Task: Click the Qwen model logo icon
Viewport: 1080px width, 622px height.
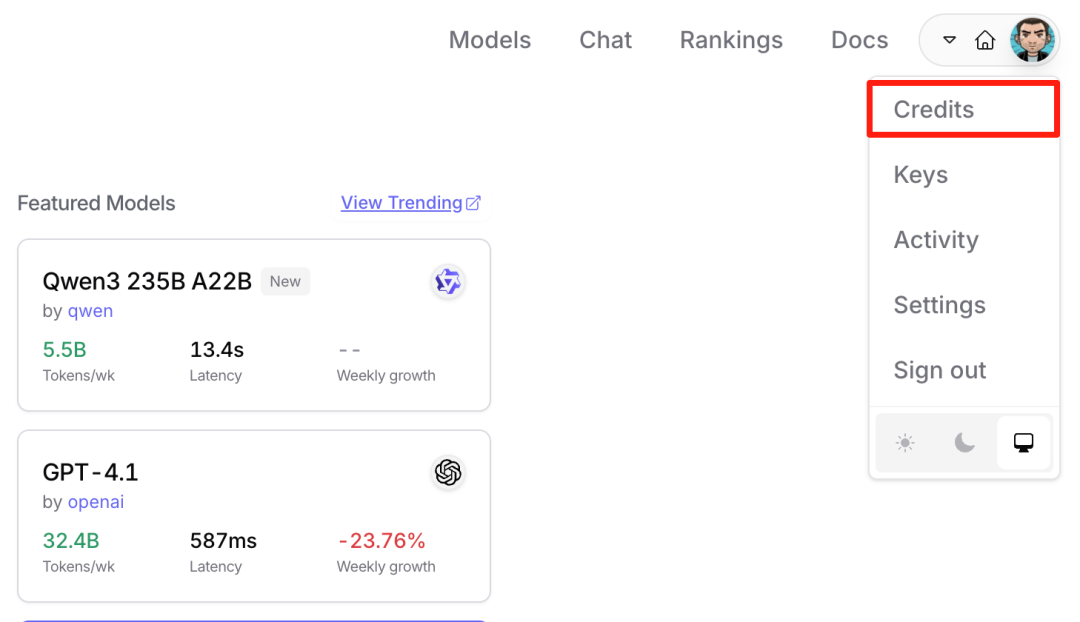Action: coord(448,282)
